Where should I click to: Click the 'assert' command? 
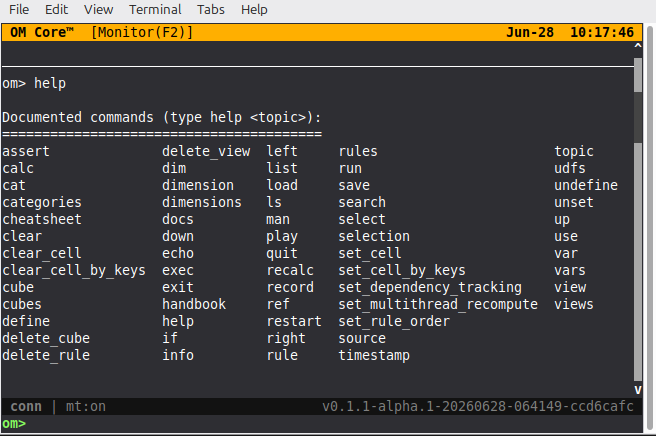click(x=26, y=151)
